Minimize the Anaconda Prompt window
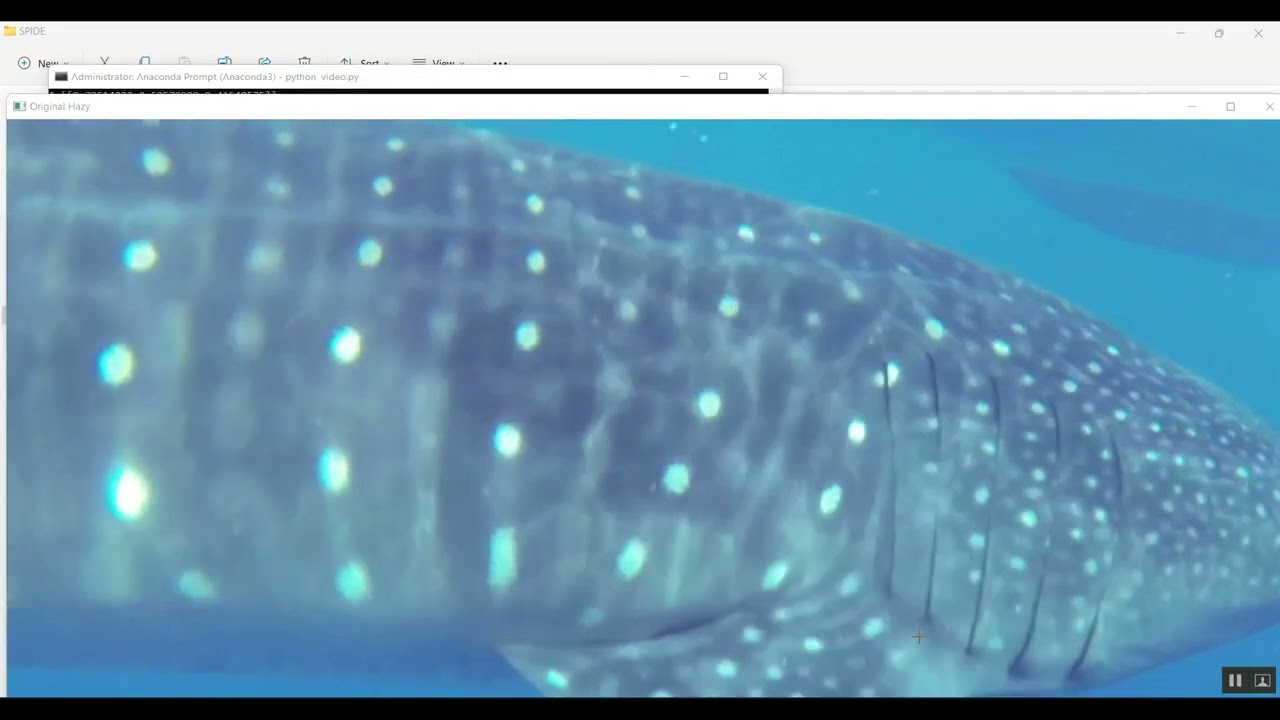This screenshot has width=1280, height=720. pyautogui.click(x=685, y=76)
